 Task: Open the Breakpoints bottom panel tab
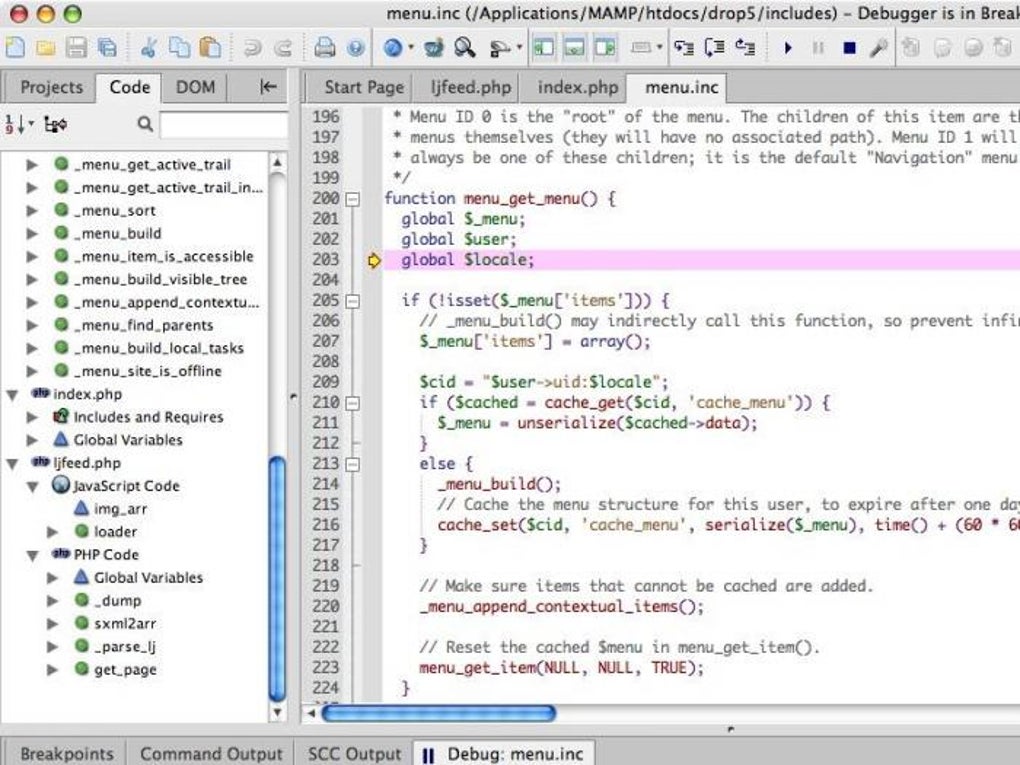point(67,753)
